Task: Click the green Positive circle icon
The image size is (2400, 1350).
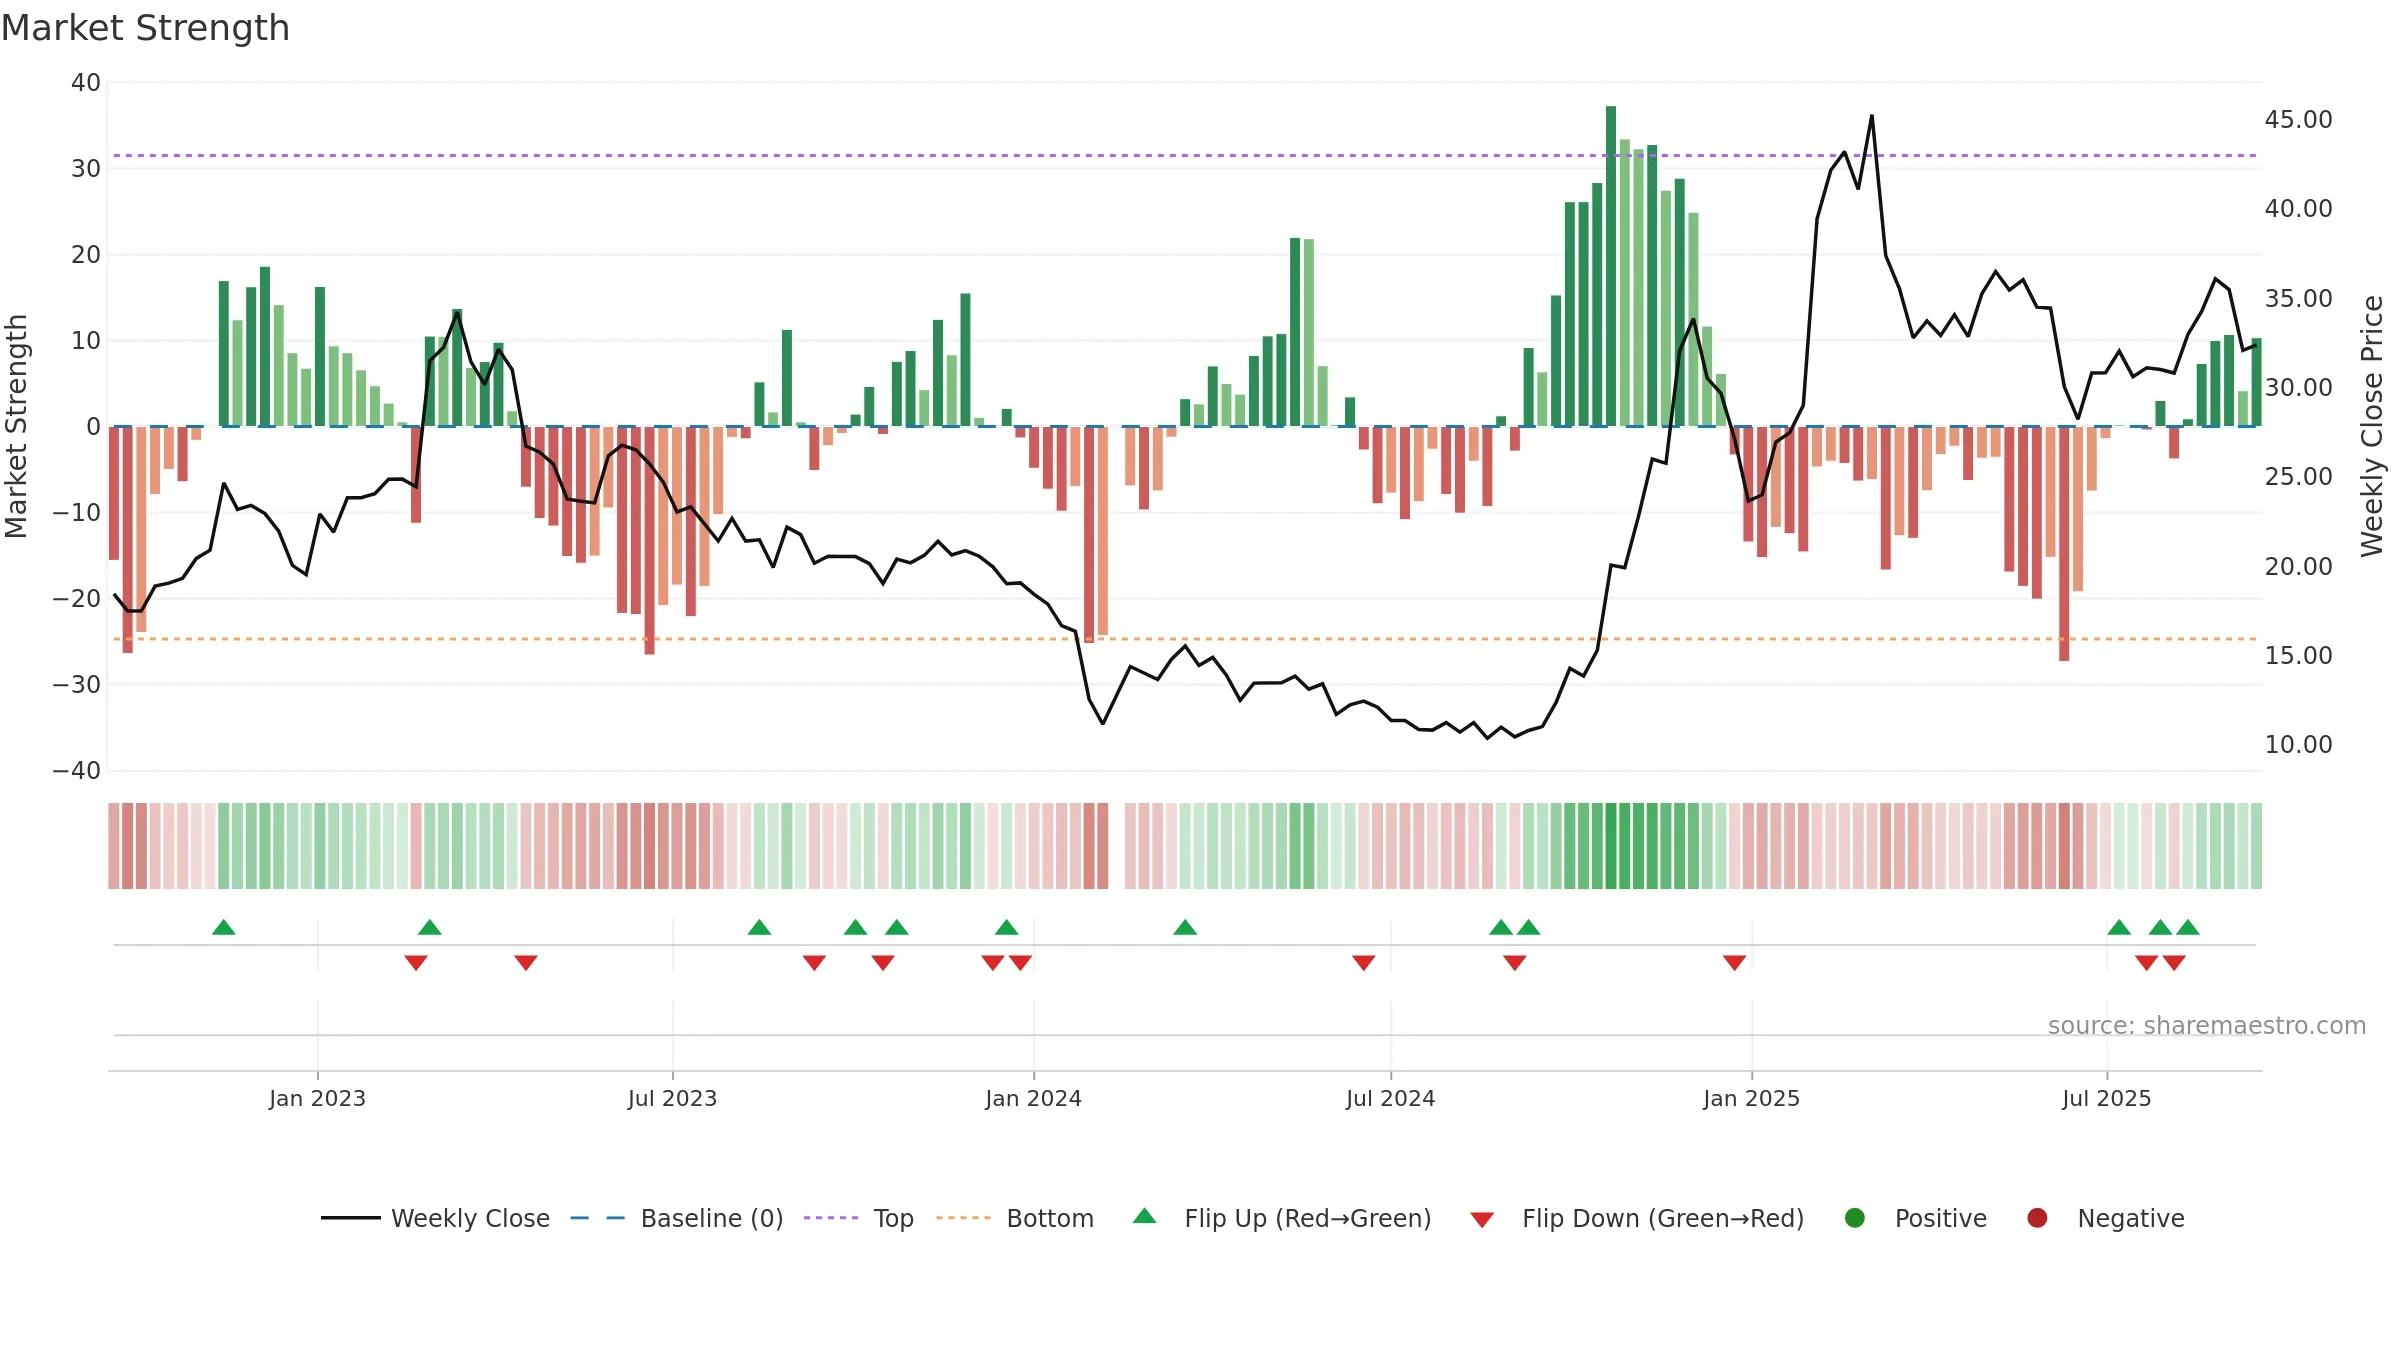Action: 1855,1218
